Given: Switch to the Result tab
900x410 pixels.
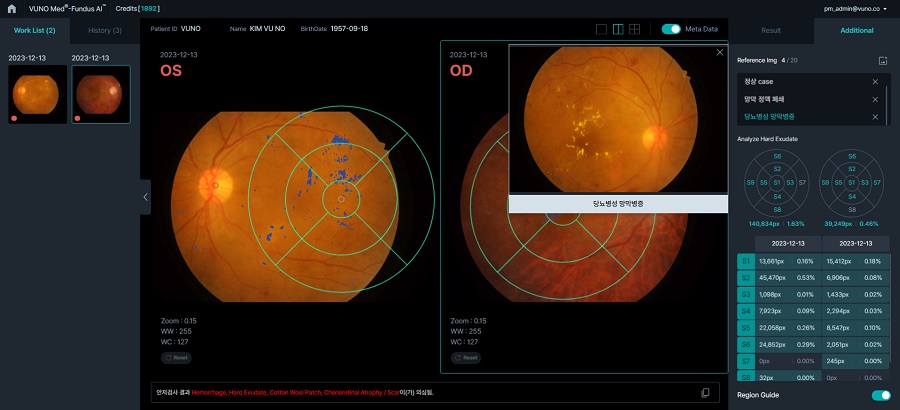Looking at the screenshot, I should point(771,30).
